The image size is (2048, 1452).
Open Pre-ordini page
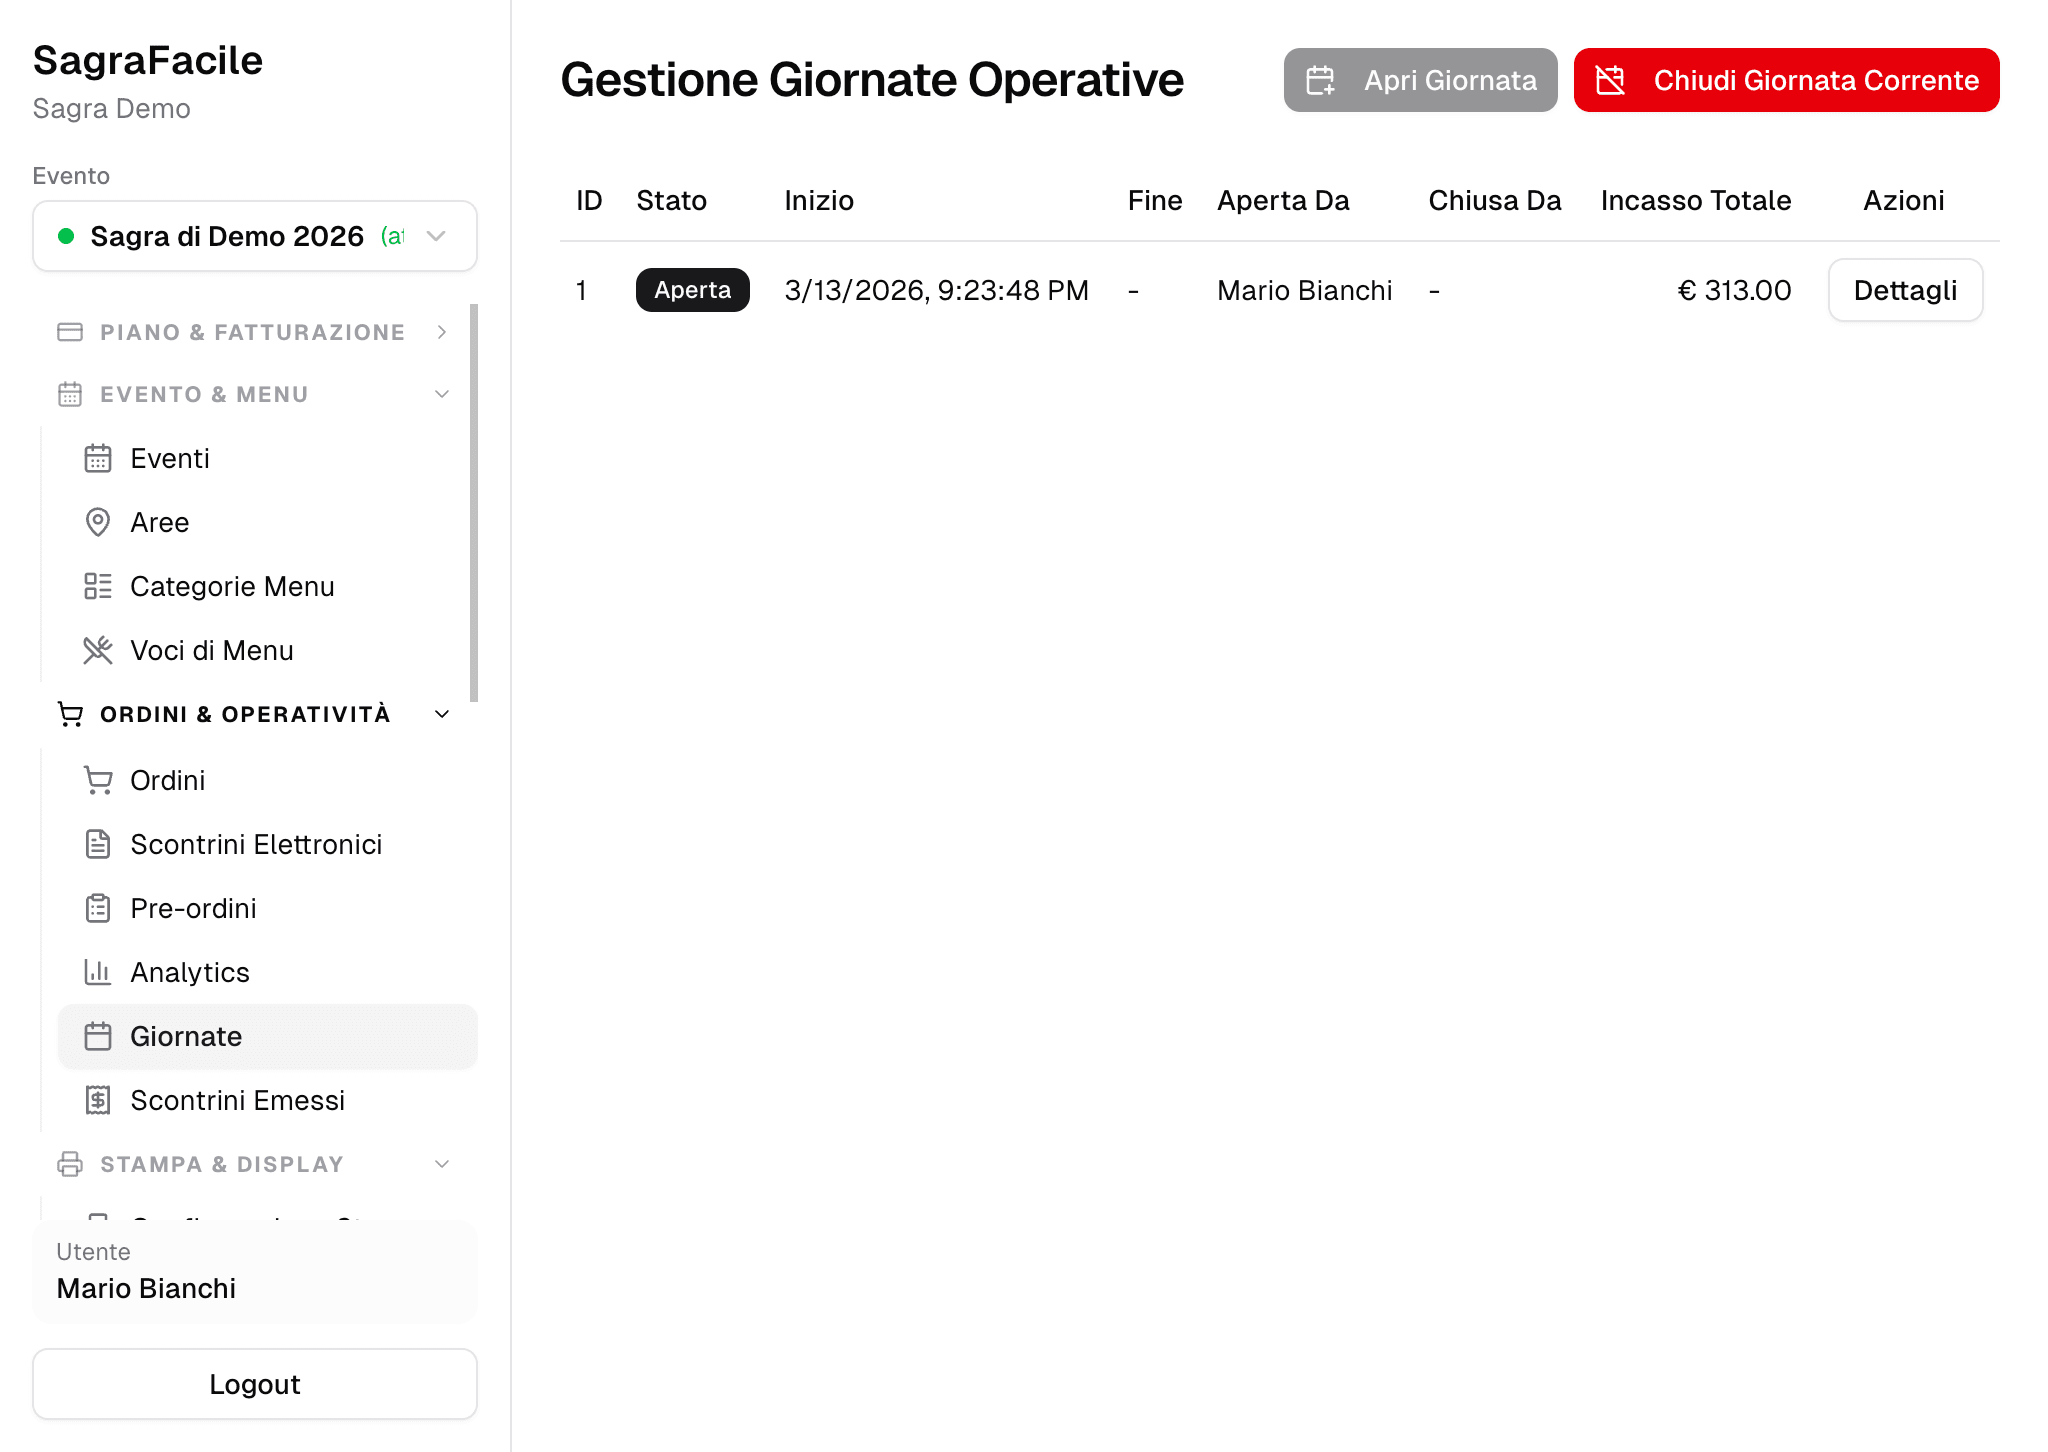pos(267,908)
